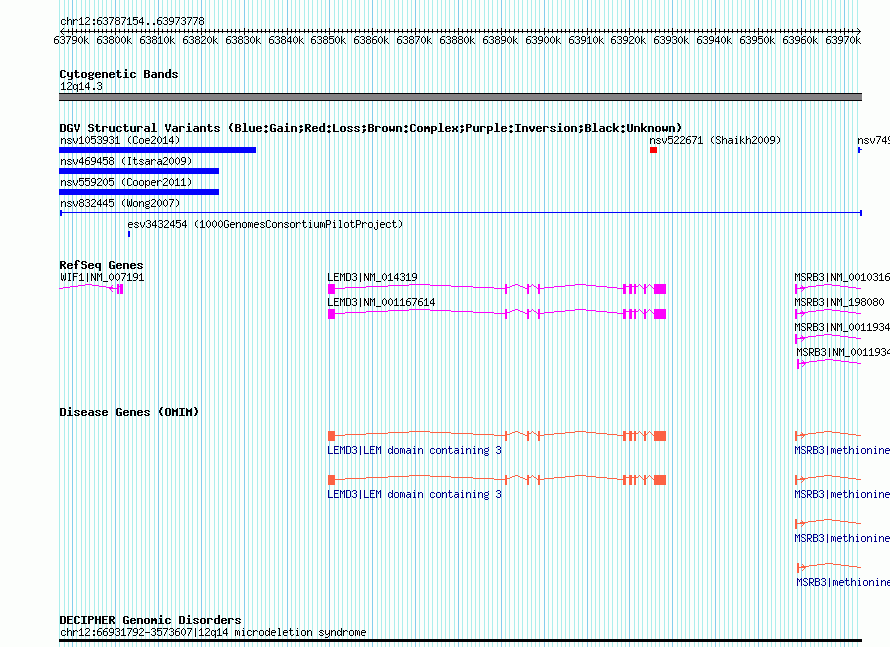Click the nsv1053931 (Coe2014) variant label
The width and height of the screenshot is (890, 647).
click(x=120, y=140)
